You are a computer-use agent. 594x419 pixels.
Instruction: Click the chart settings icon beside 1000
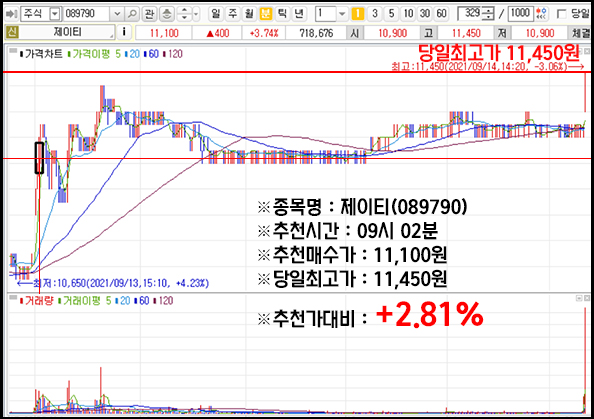pyautogui.click(x=542, y=14)
